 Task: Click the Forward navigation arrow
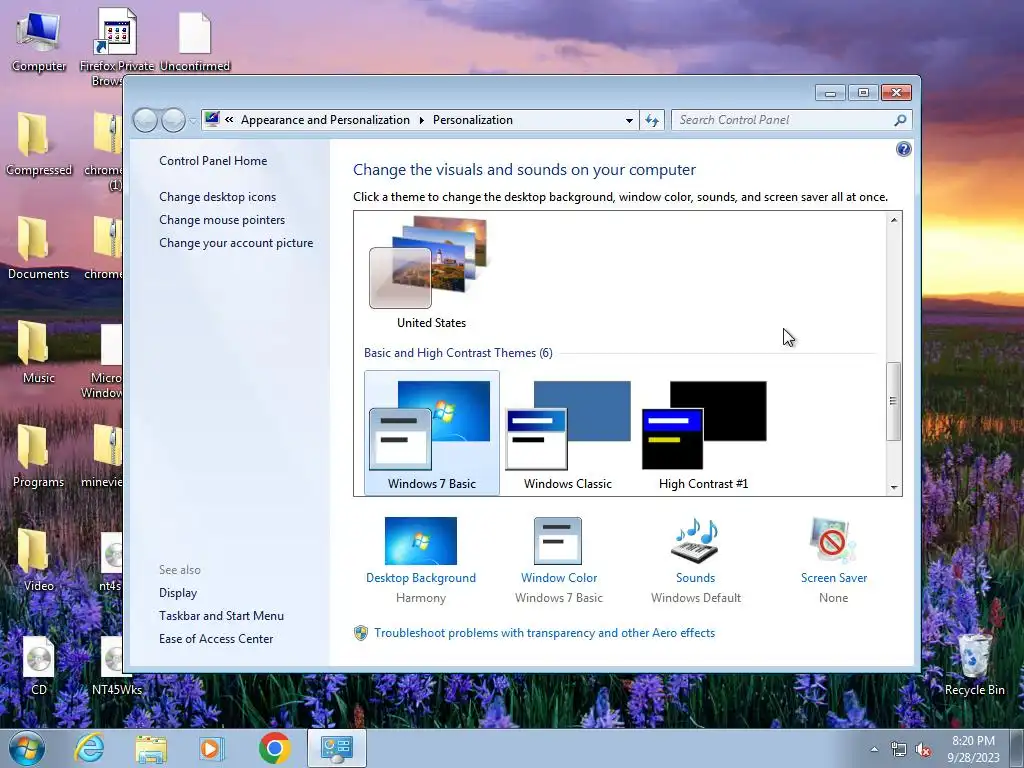pos(173,120)
